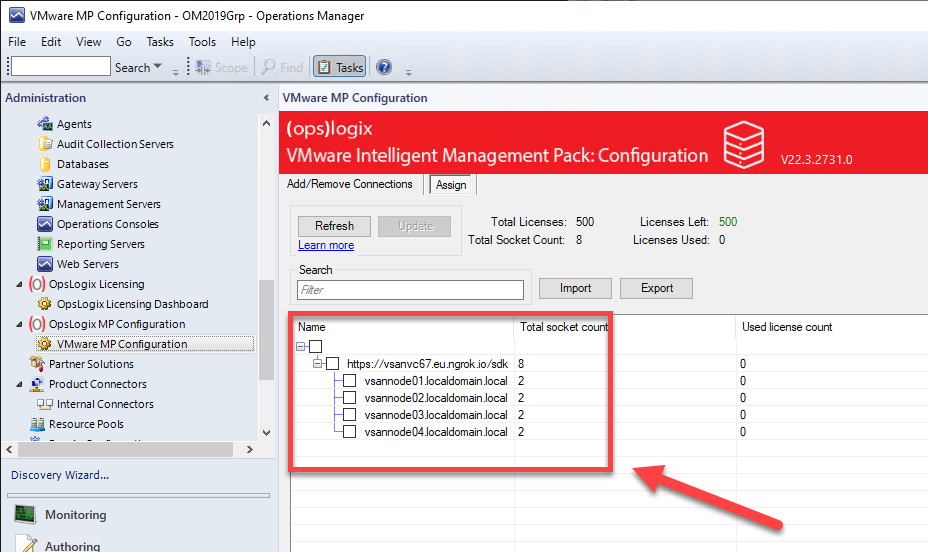Click the OpsLogix Licensing Dashboard gear icon
The image size is (928, 552).
click(44, 304)
